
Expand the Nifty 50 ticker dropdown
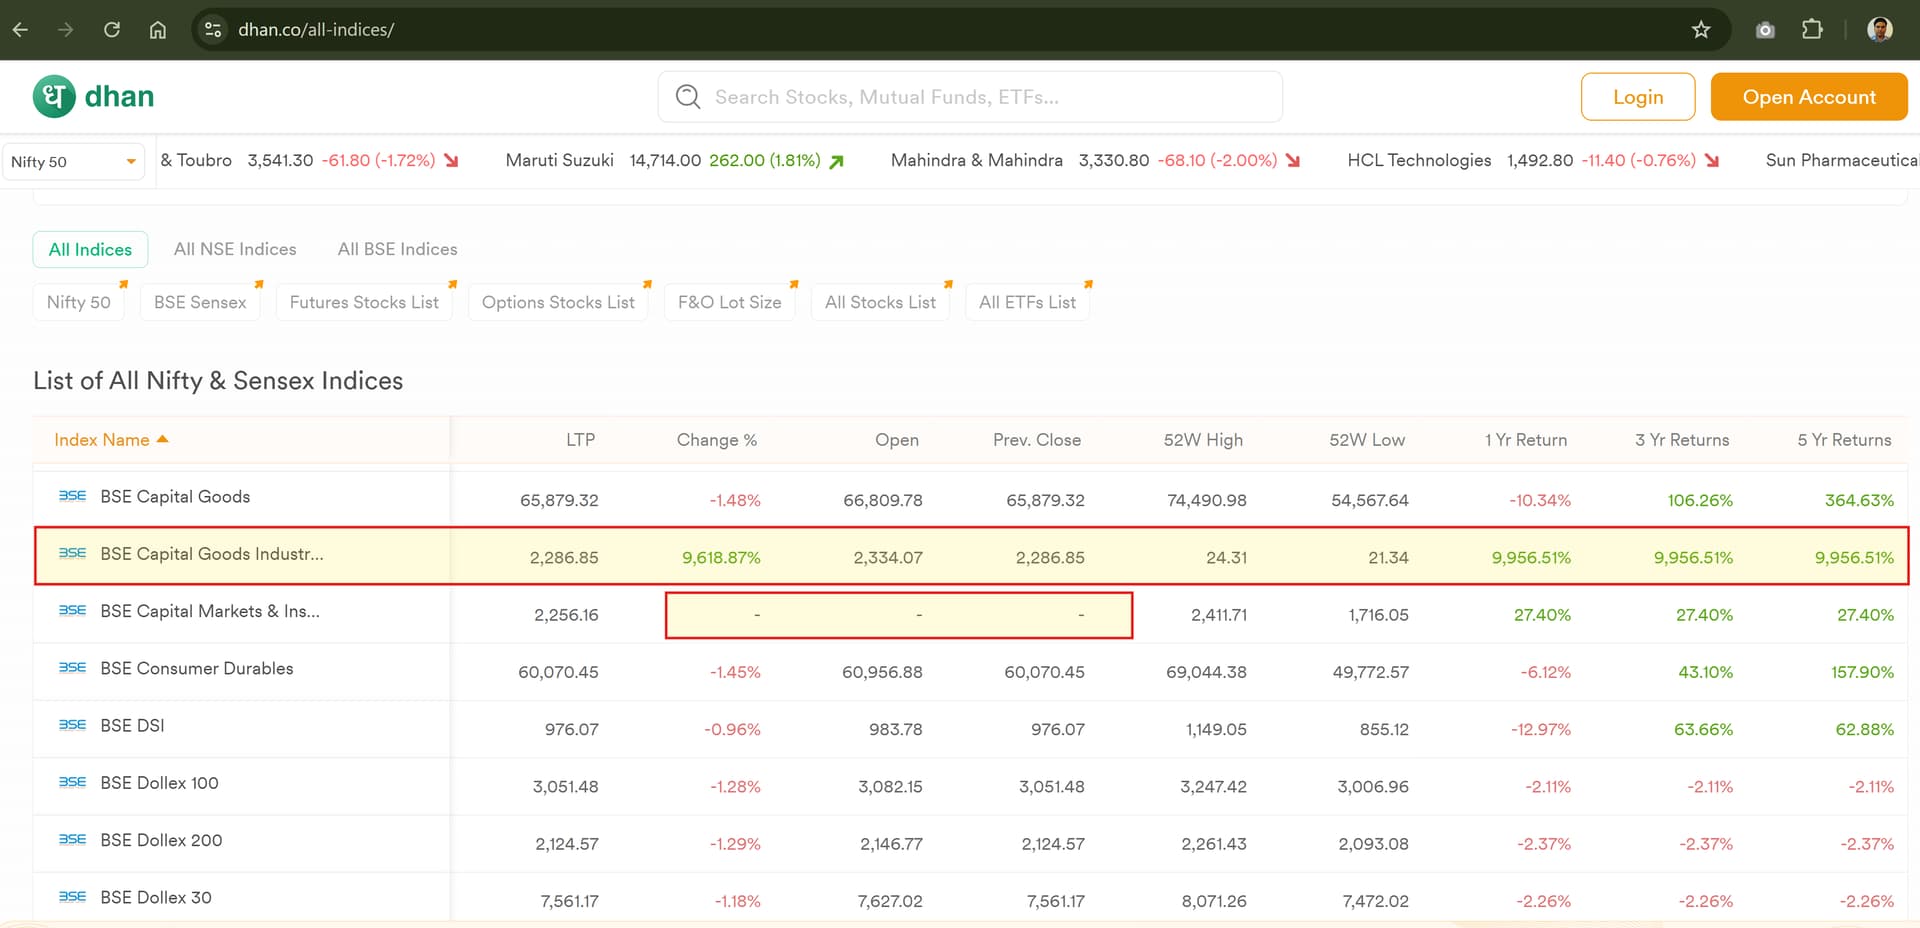(x=130, y=162)
